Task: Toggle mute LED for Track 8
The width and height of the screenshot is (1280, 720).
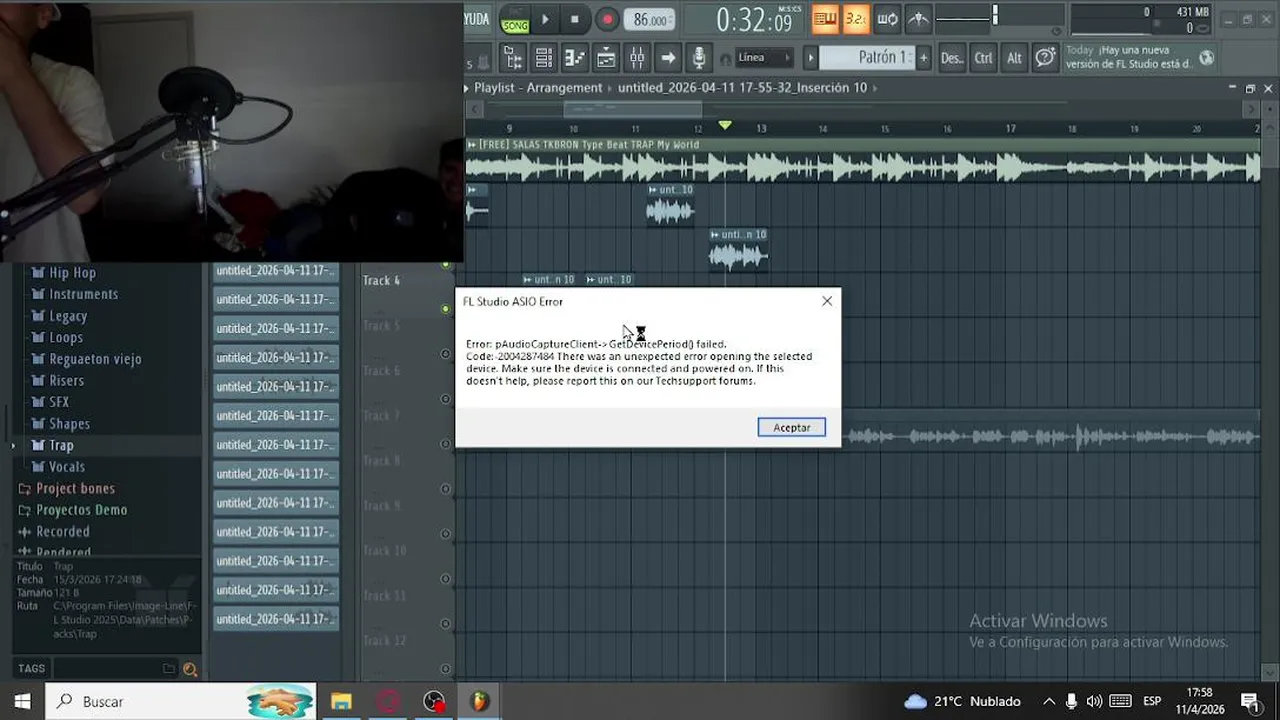Action: (446, 489)
